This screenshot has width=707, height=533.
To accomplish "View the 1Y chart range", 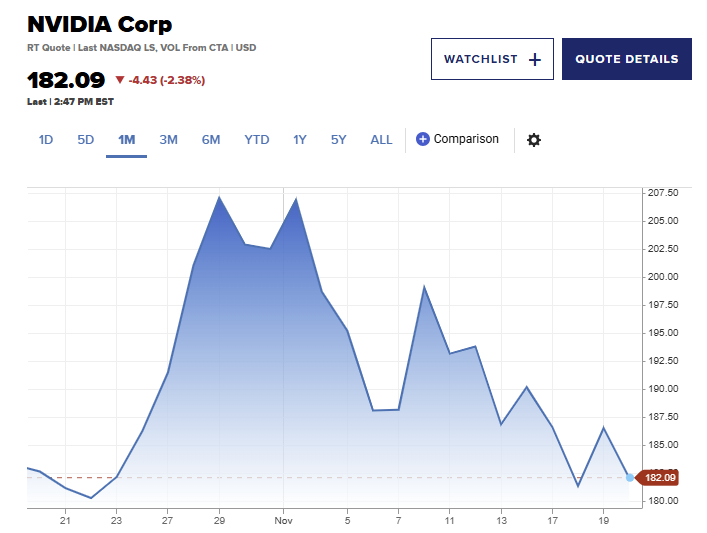I will [x=300, y=140].
